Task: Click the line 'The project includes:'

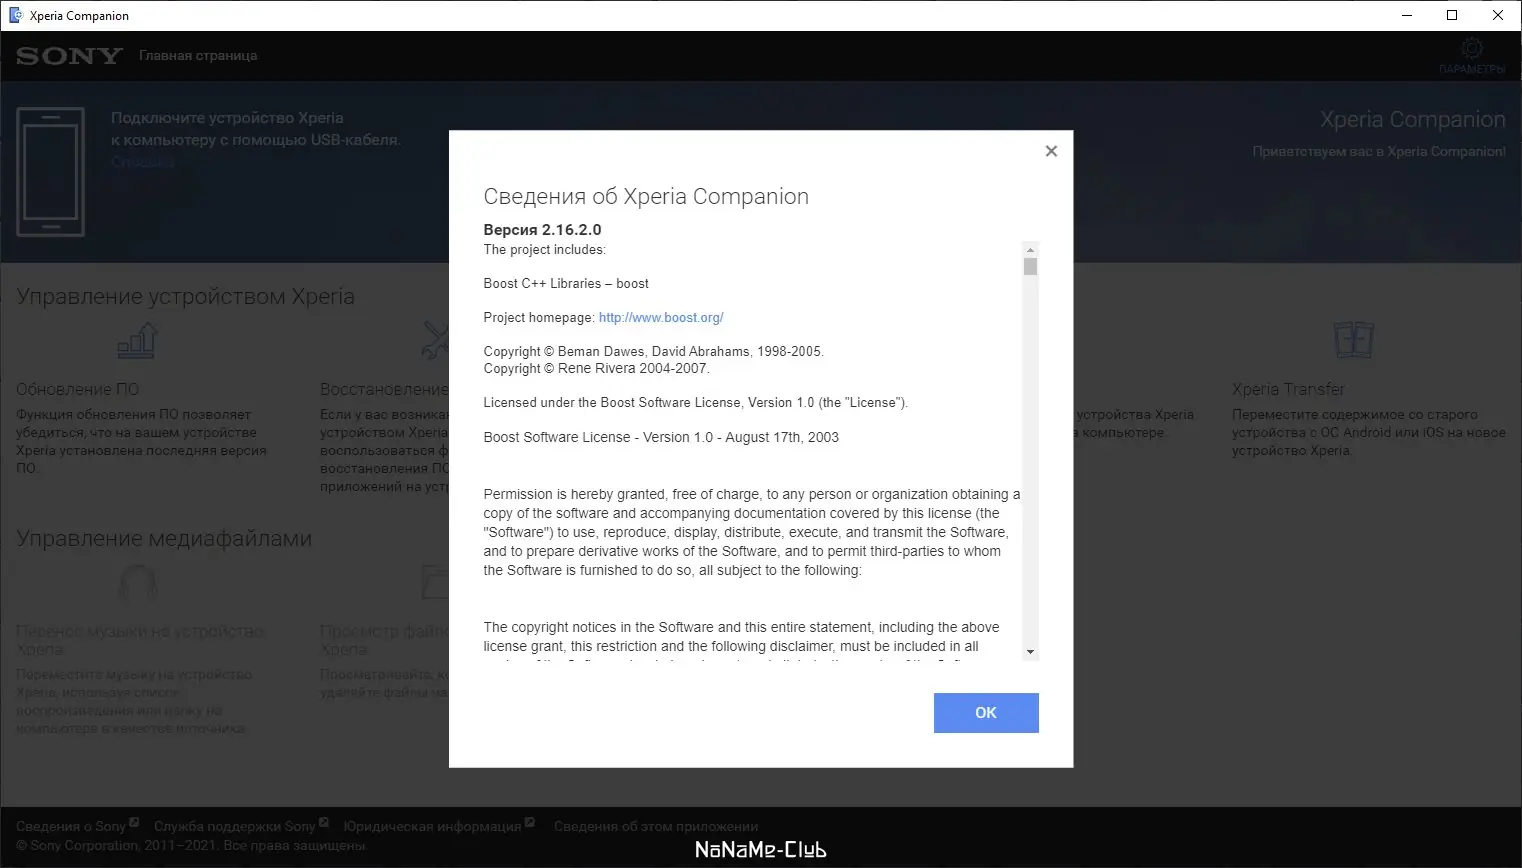Action: (x=544, y=250)
